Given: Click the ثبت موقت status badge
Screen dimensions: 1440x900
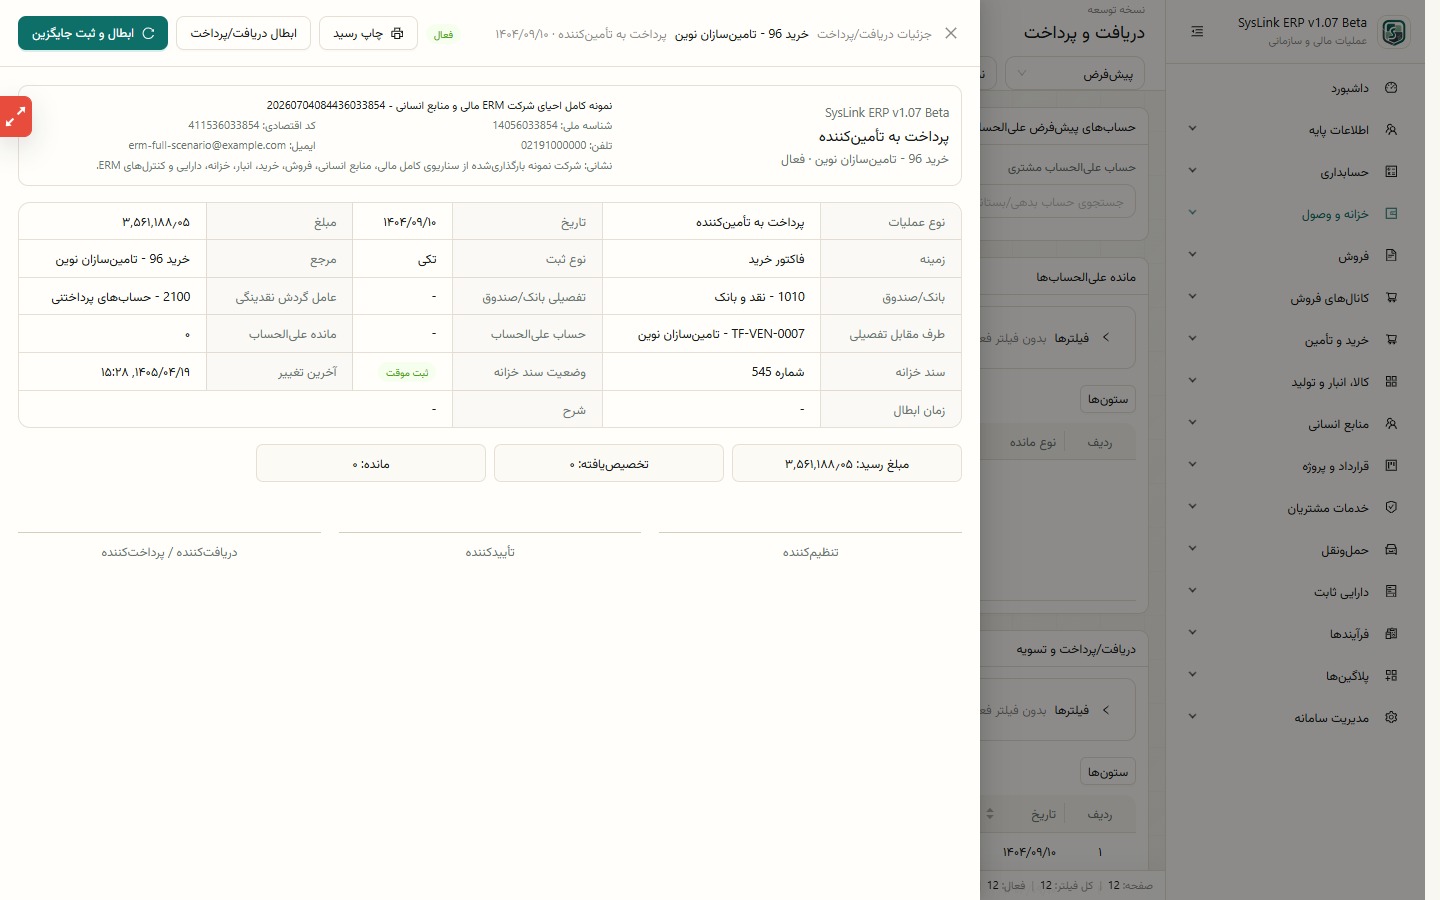Looking at the screenshot, I should tap(407, 372).
